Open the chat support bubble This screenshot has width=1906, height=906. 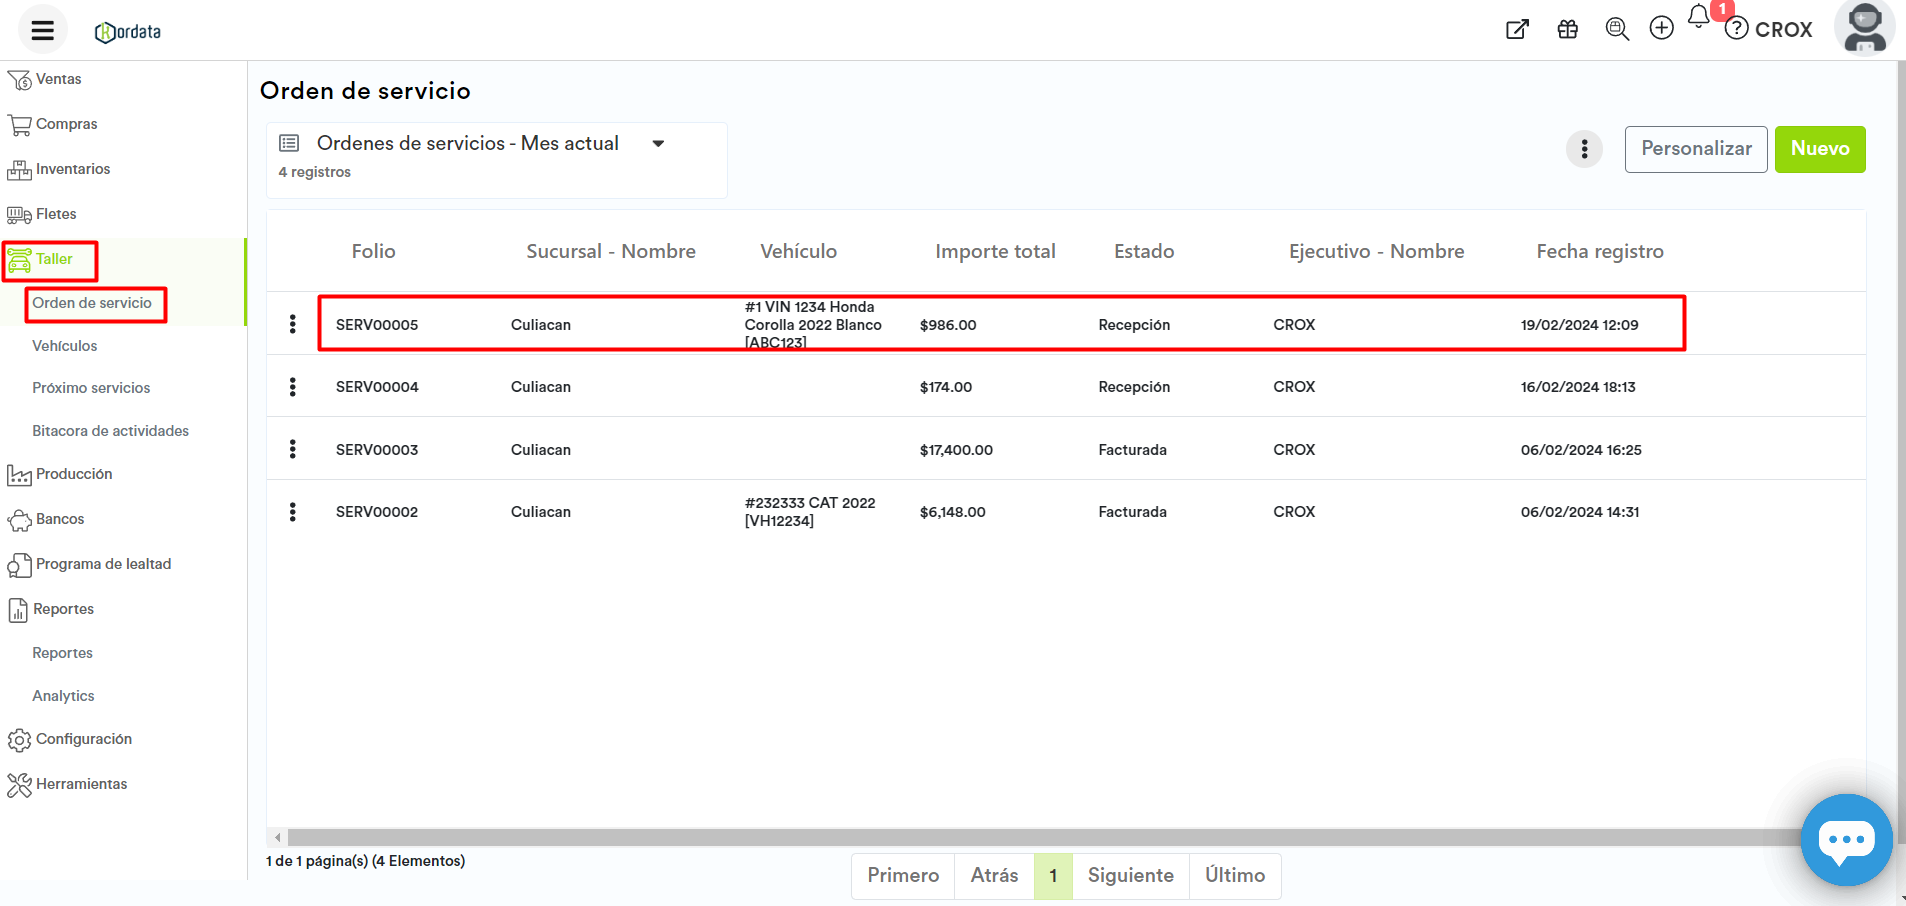[1845, 839]
